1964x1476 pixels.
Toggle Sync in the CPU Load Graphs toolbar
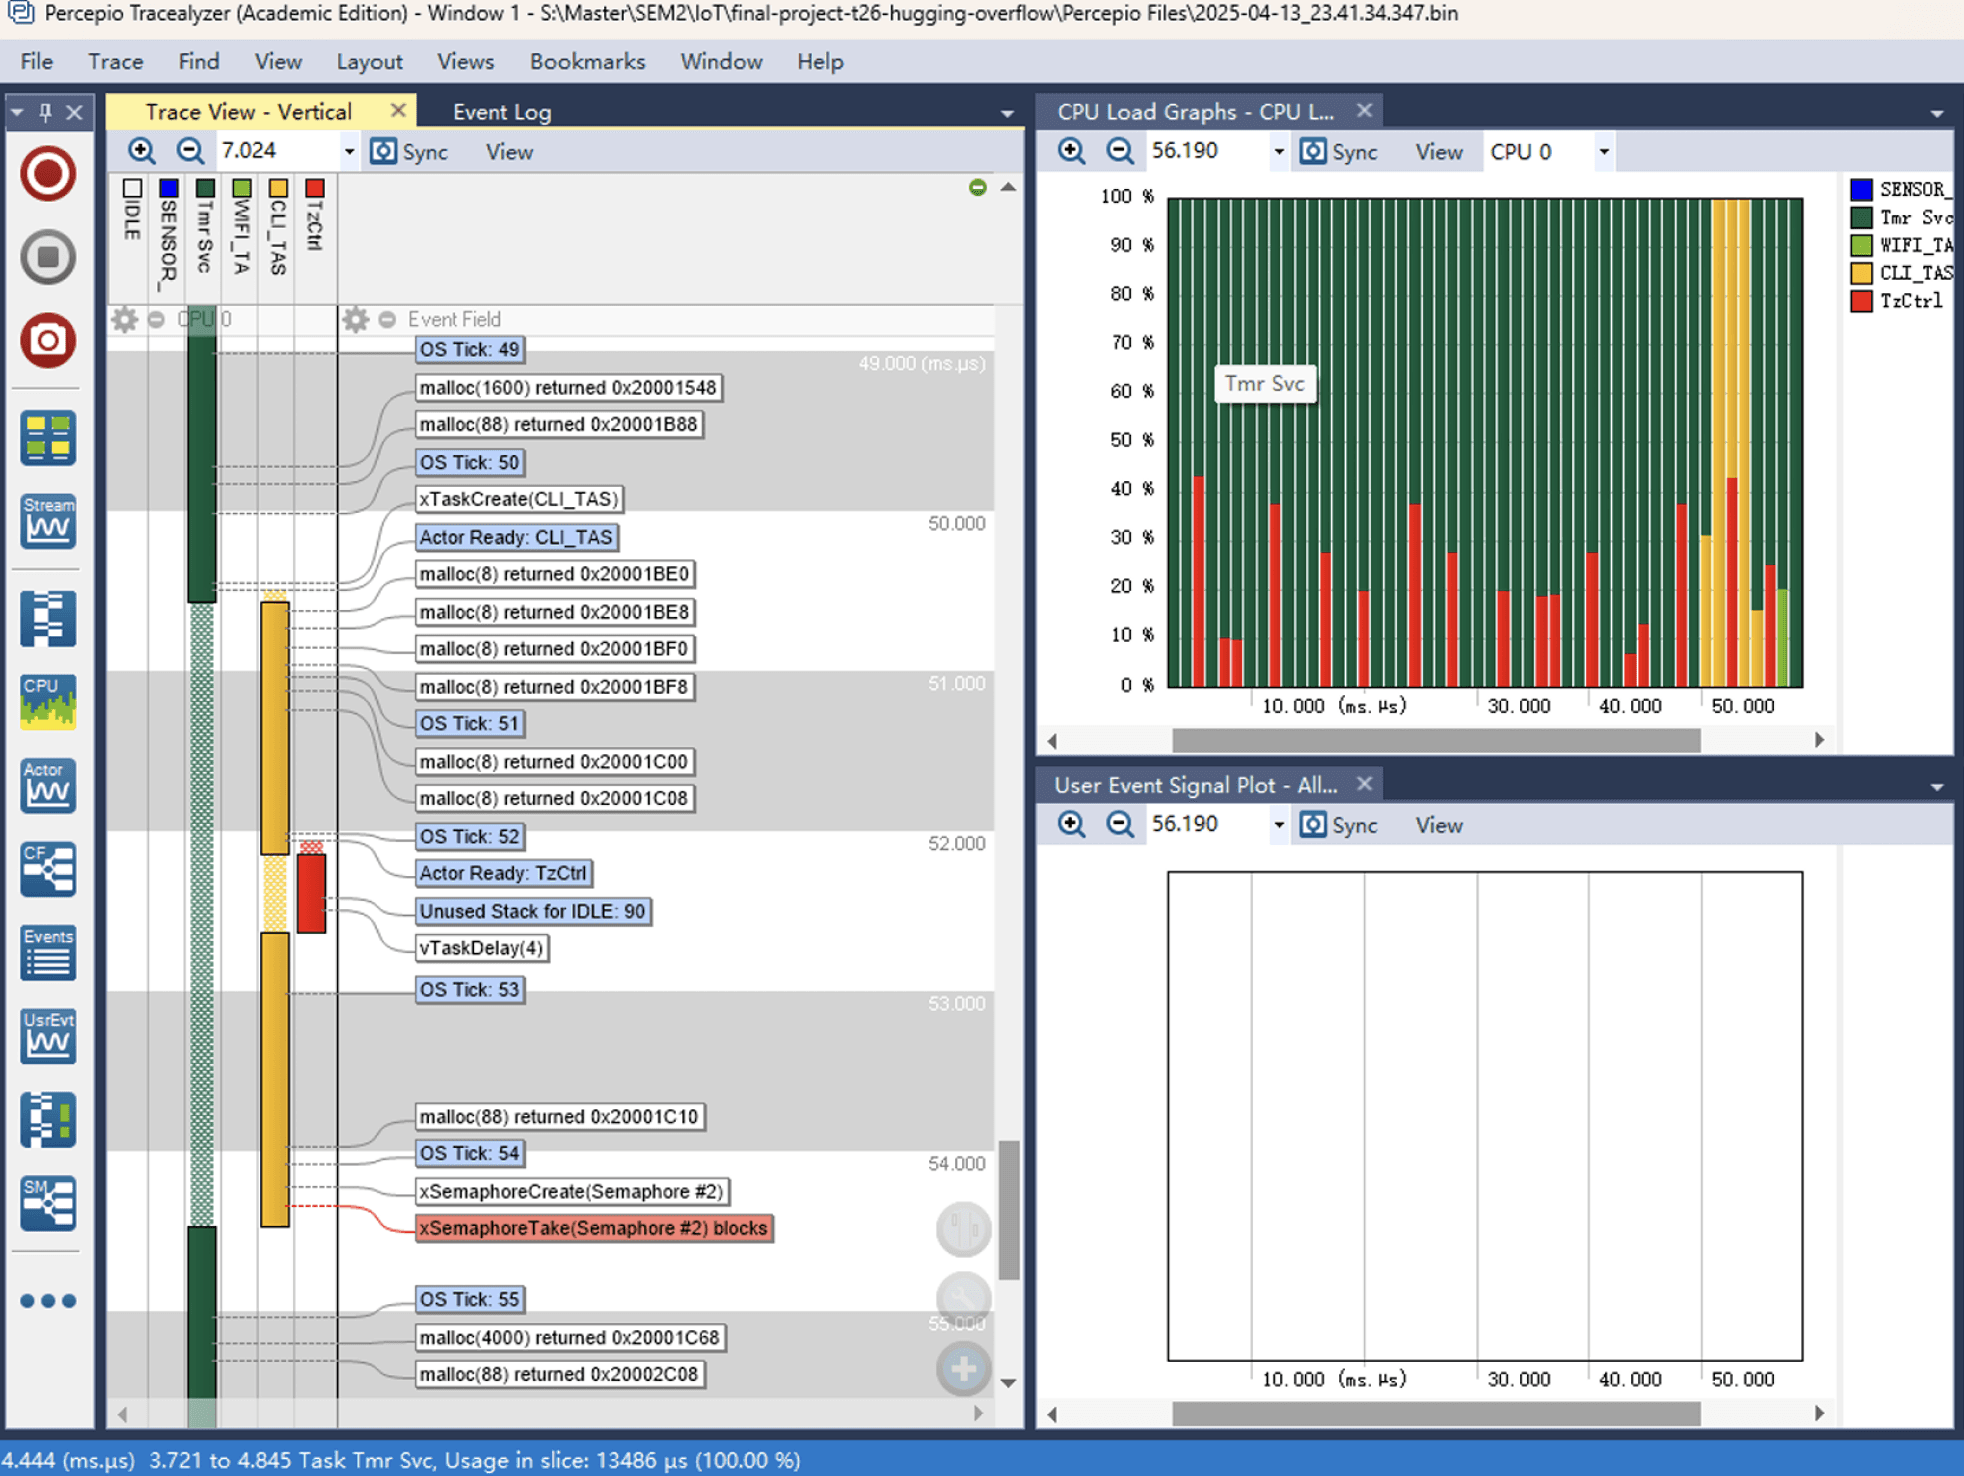click(1340, 152)
